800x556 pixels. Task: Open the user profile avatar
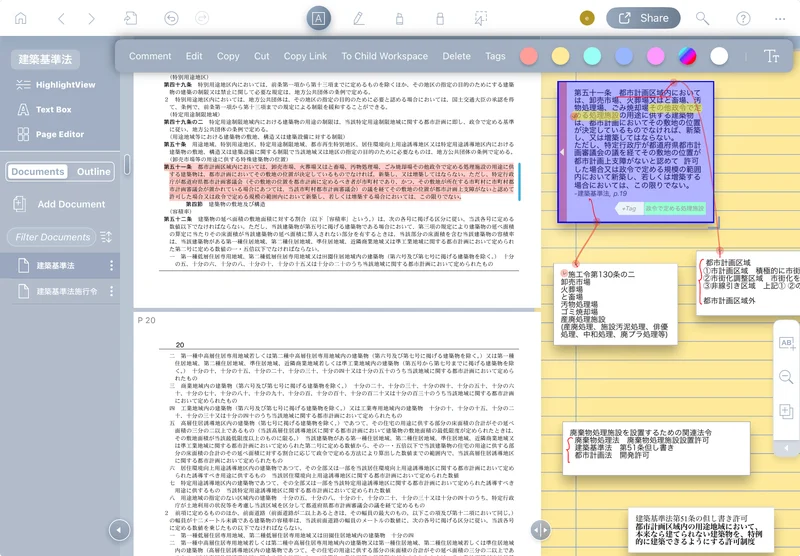click(x=587, y=18)
